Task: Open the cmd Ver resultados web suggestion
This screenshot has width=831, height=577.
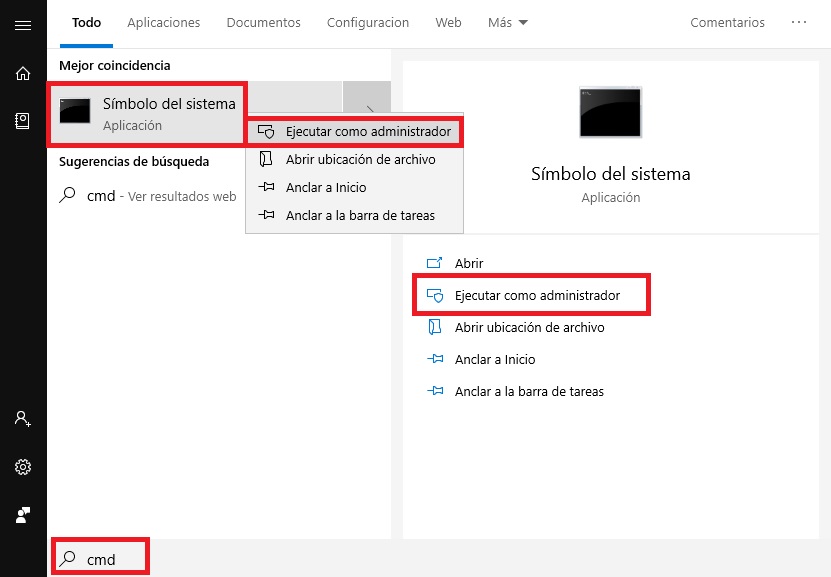Action: [x=150, y=196]
